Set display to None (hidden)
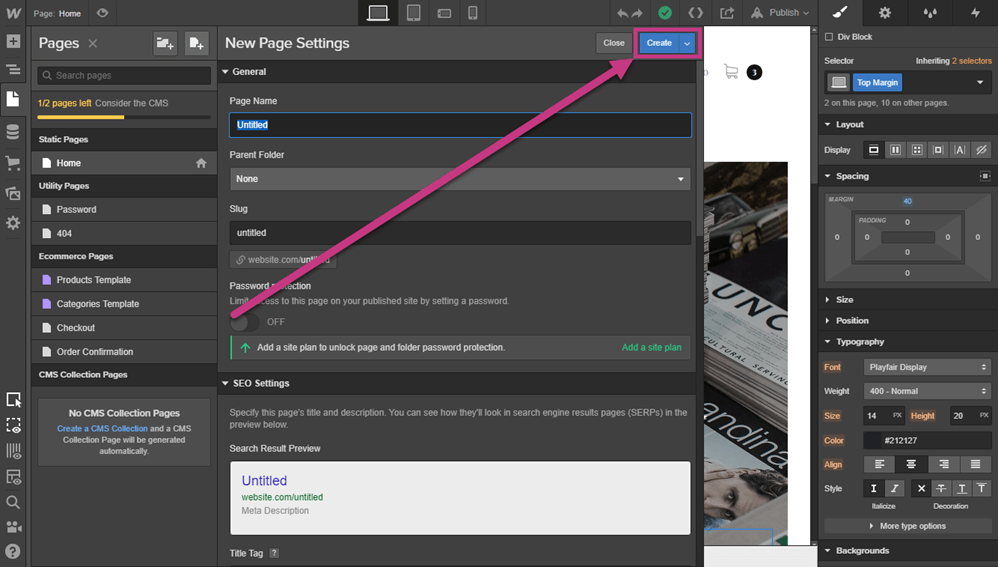The height and width of the screenshot is (567, 999). tap(982, 150)
